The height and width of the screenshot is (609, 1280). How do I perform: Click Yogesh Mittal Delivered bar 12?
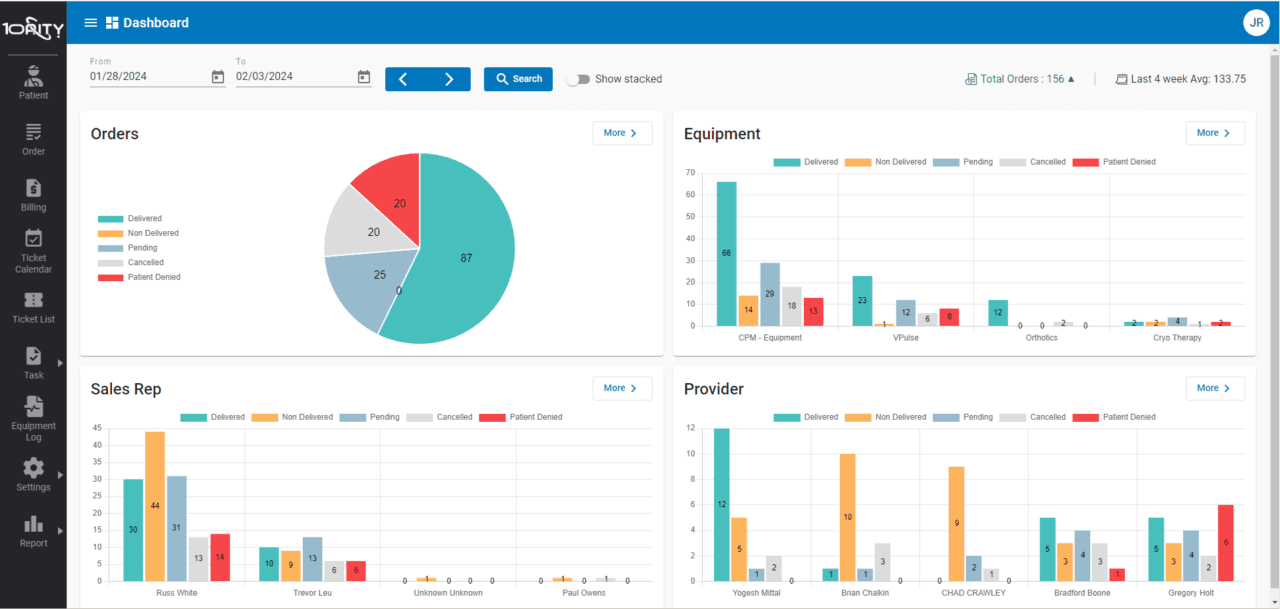click(x=722, y=504)
